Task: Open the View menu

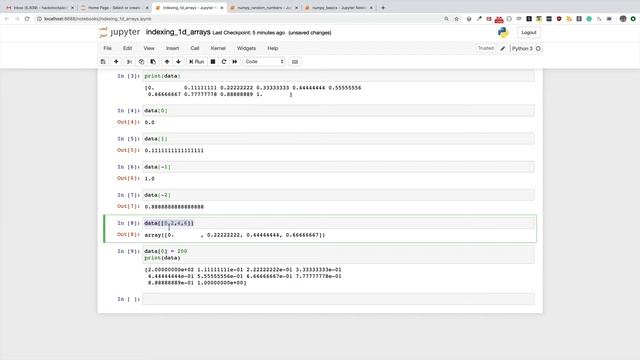Action: [149, 48]
